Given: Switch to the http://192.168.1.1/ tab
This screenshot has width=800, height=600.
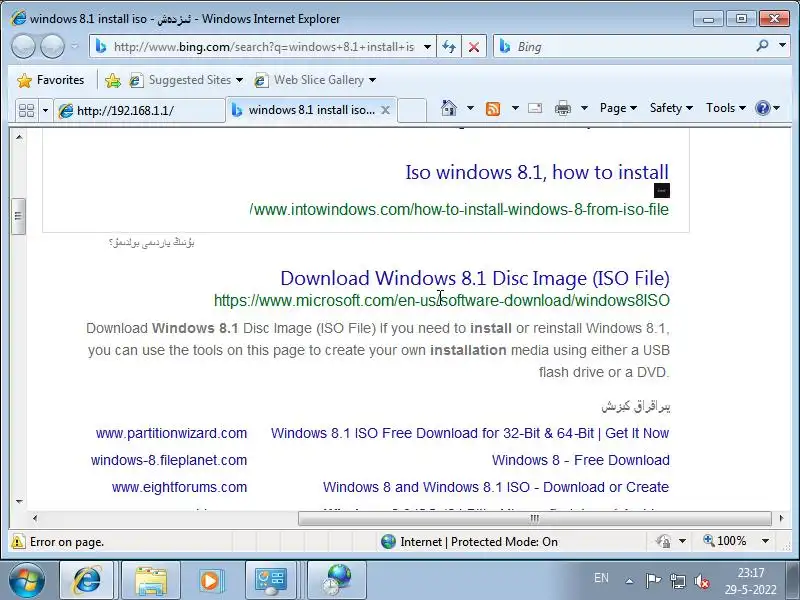Looking at the screenshot, I should coord(140,110).
